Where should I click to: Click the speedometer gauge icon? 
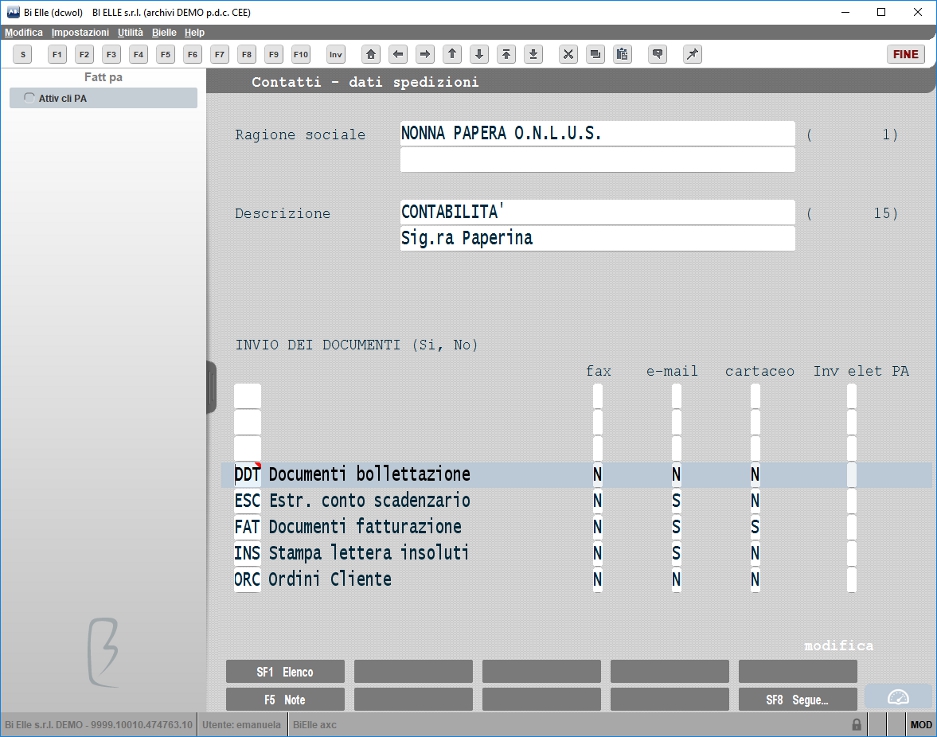coord(898,697)
